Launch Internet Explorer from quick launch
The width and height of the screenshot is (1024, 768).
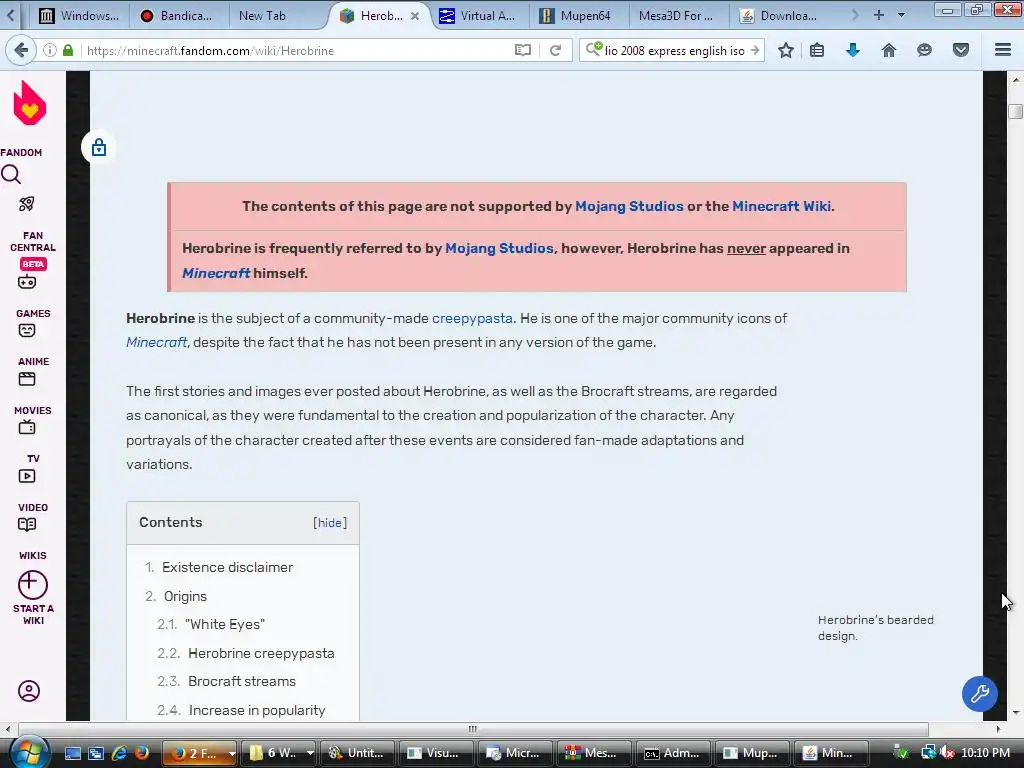point(119,753)
